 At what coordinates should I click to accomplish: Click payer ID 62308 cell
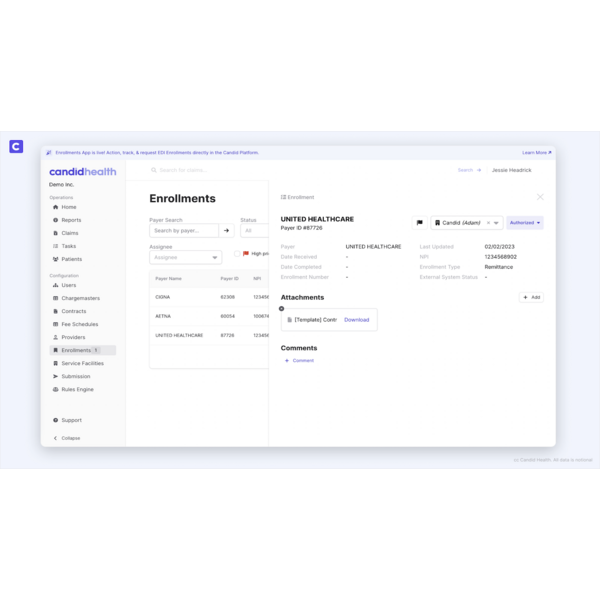227,297
